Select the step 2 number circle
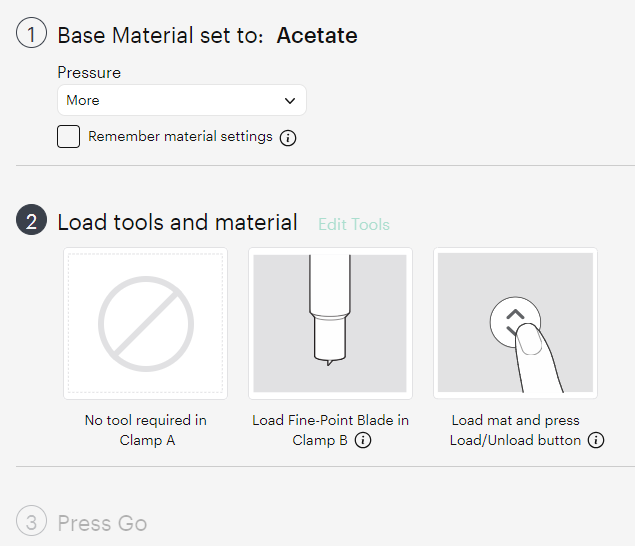Screen dimensions: 635x546 [x=31, y=222]
